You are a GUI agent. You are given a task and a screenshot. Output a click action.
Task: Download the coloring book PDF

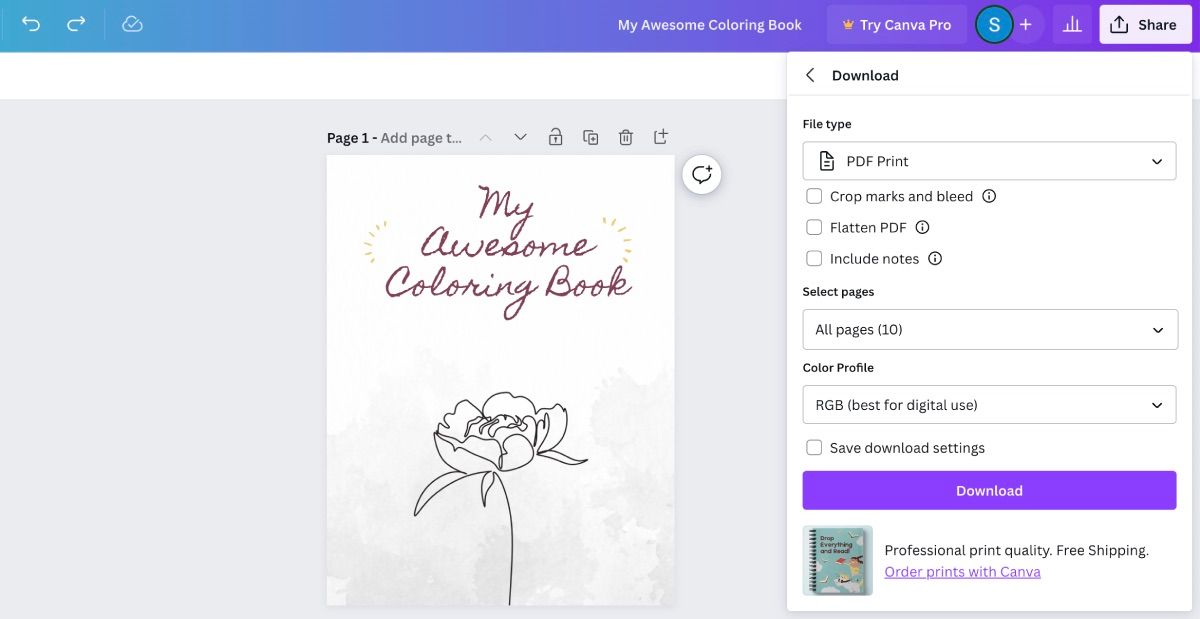click(x=989, y=490)
